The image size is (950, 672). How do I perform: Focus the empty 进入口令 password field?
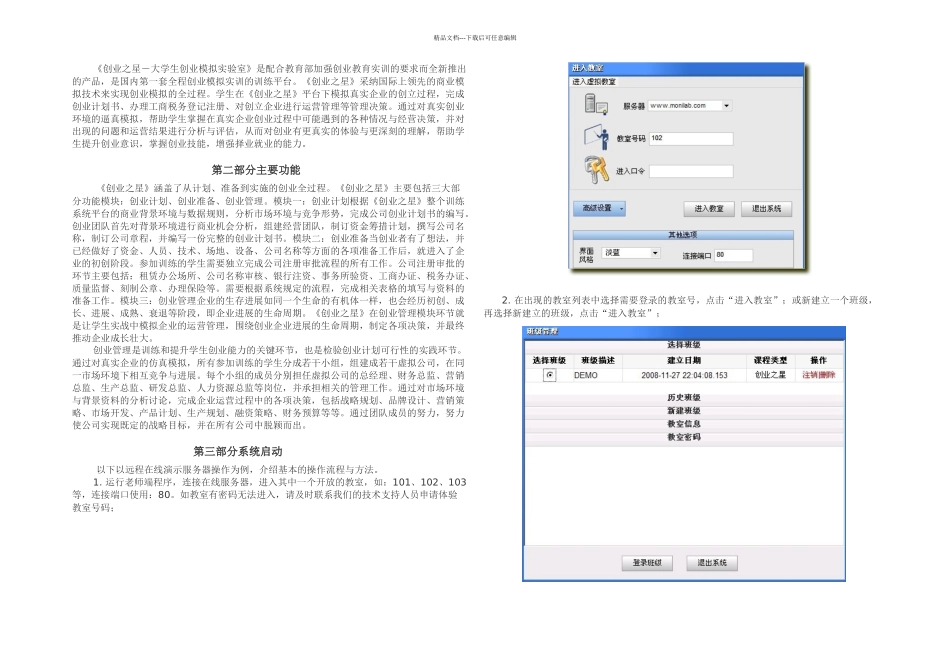click(691, 171)
